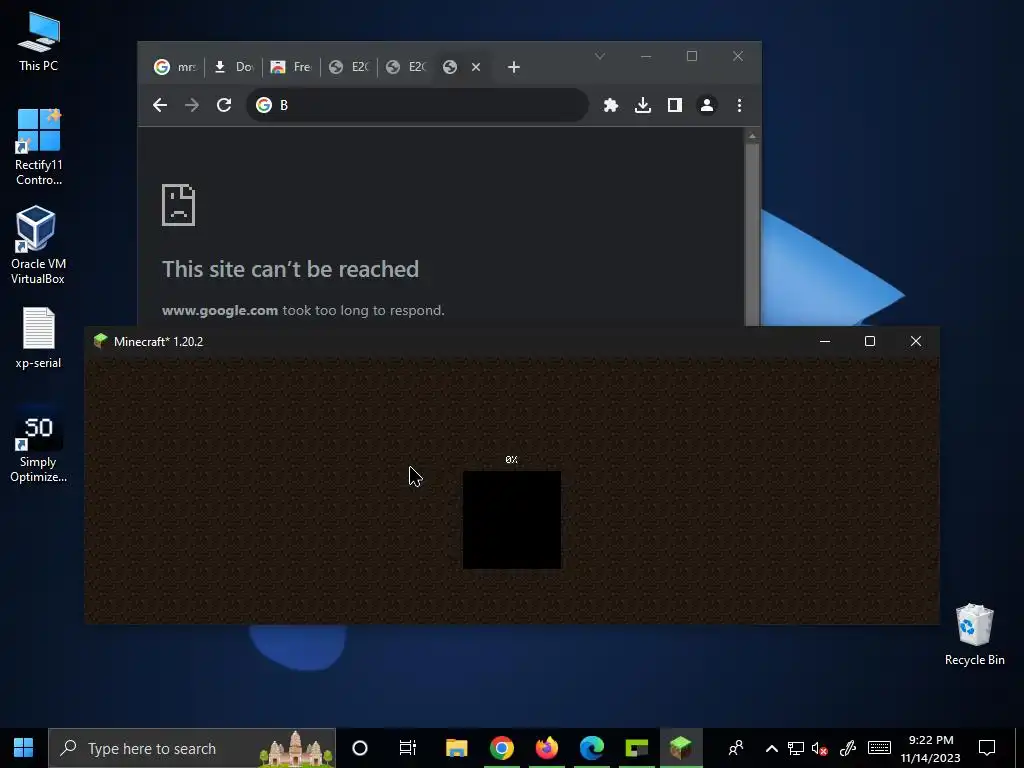Open a new Chrome tab
The height and width of the screenshot is (768, 1024).
(514, 67)
